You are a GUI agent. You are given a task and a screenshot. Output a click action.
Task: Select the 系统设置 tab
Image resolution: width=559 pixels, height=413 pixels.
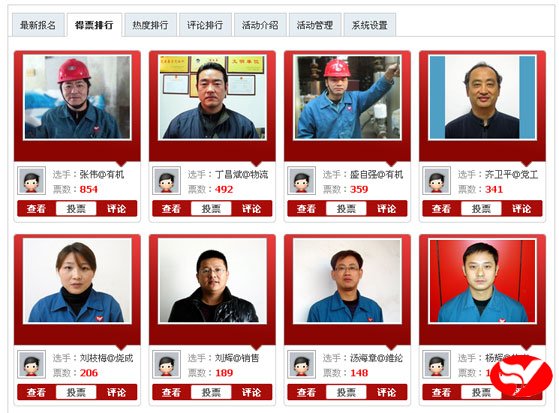(370, 25)
